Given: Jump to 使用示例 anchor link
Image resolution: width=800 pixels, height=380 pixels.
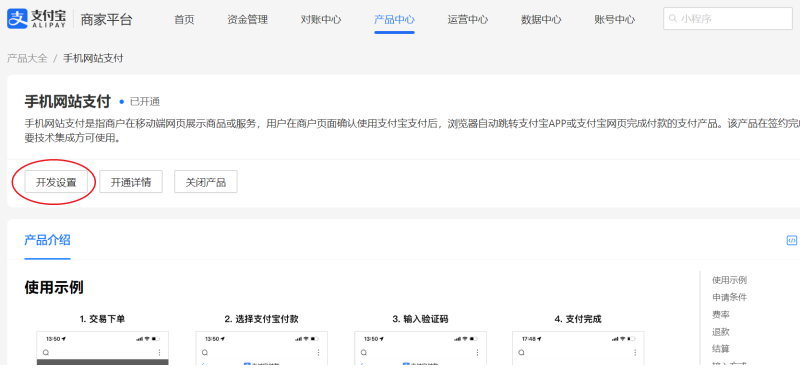Looking at the screenshot, I should coord(730,280).
